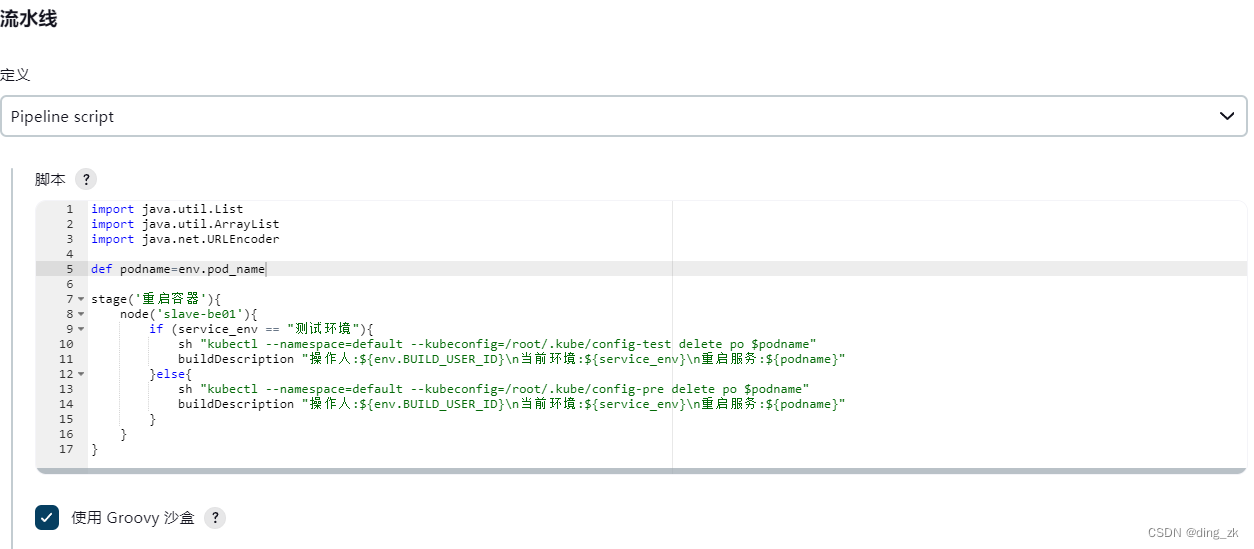Open the Pipeline script definition dropdown
This screenshot has width=1254, height=549.
tap(623, 116)
